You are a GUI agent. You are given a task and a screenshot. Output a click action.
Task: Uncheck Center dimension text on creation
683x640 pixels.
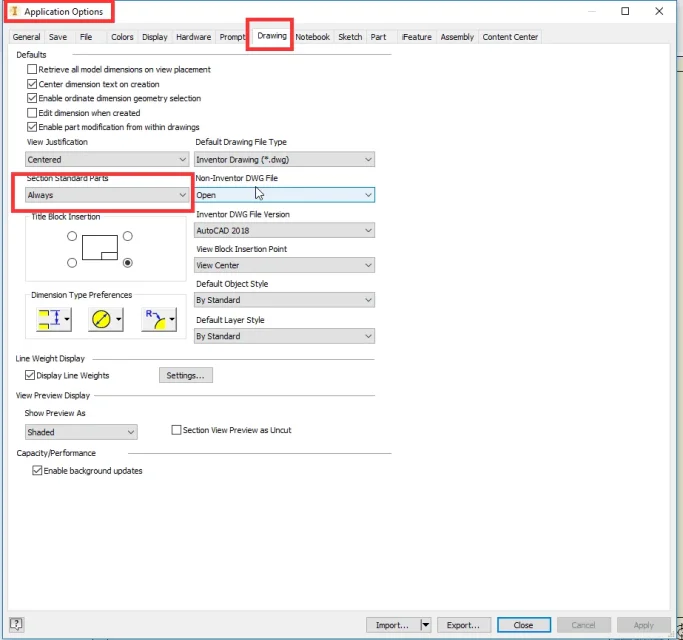[x=32, y=84]
